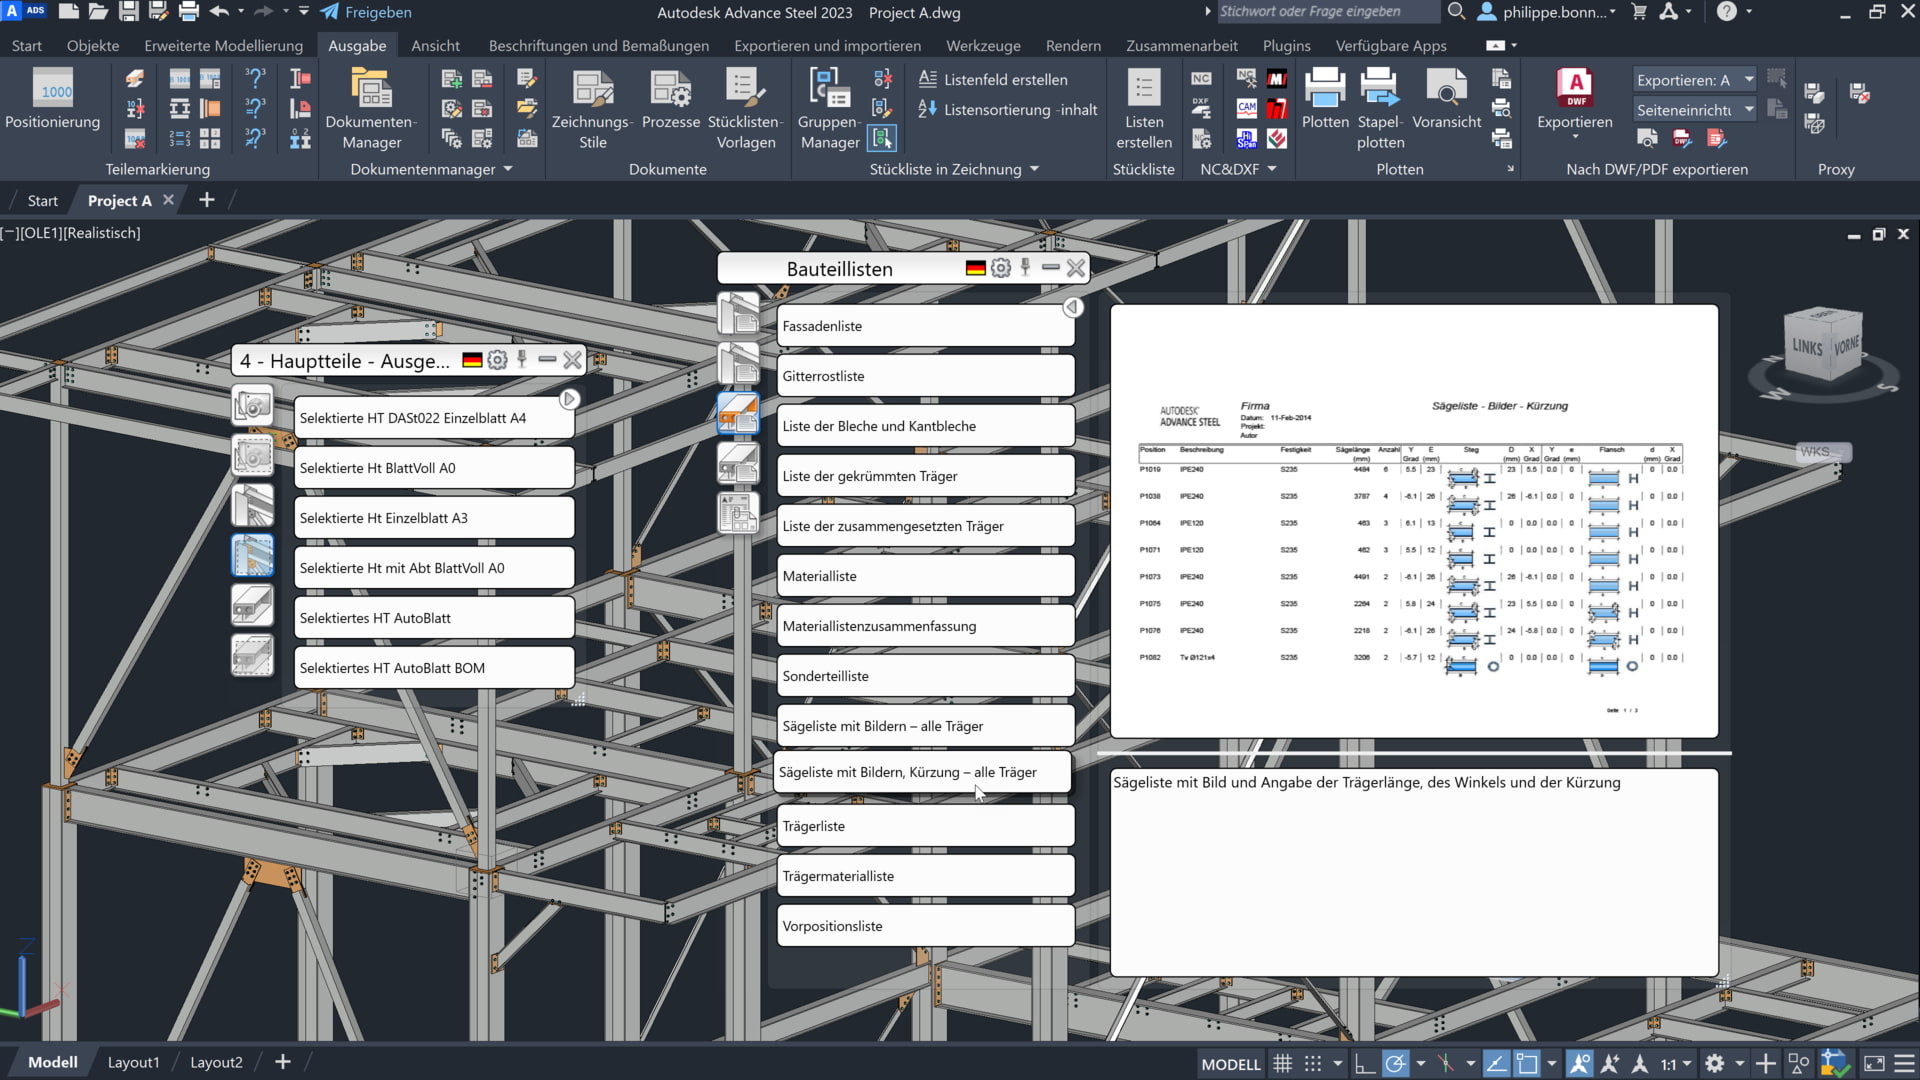The height and width of the screenshot is (1080, 1920).
Task: Open Beschriftungen und Bemaßungen tab
Action: click(x=599, y=45)
